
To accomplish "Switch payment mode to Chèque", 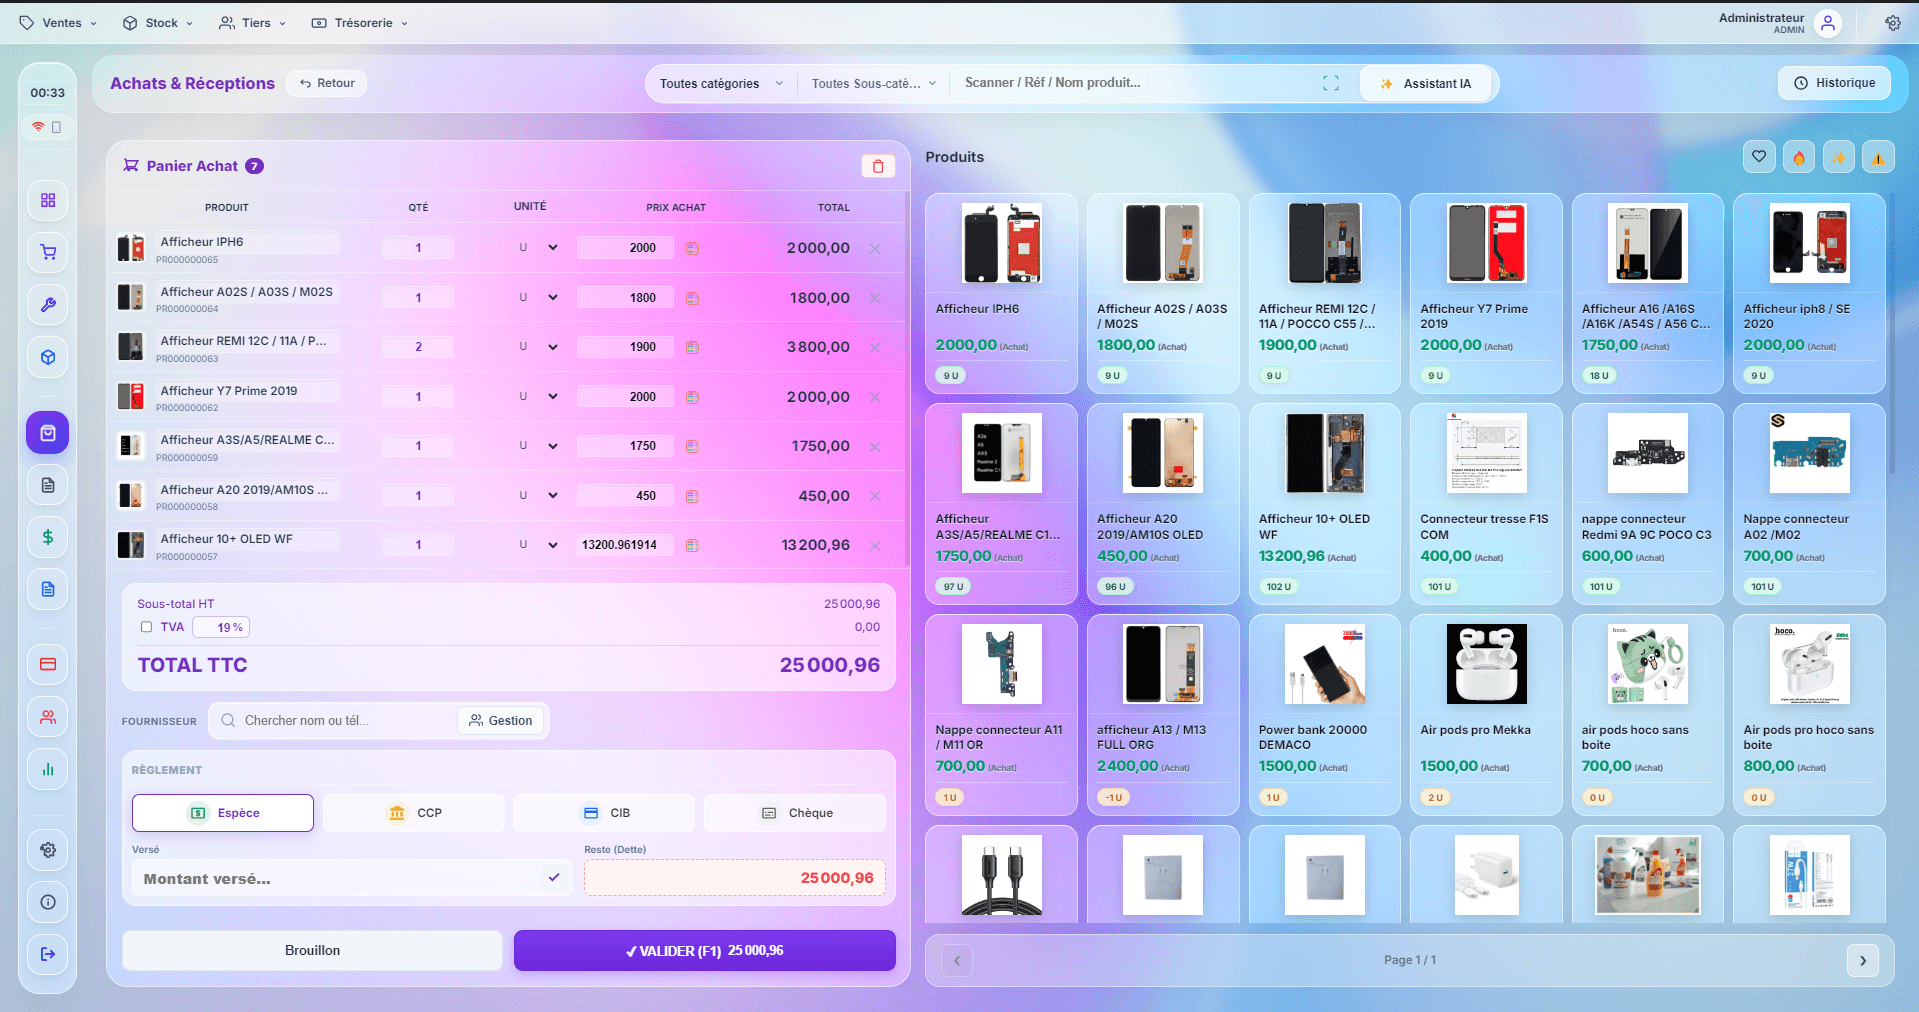I will coord(794,813).
